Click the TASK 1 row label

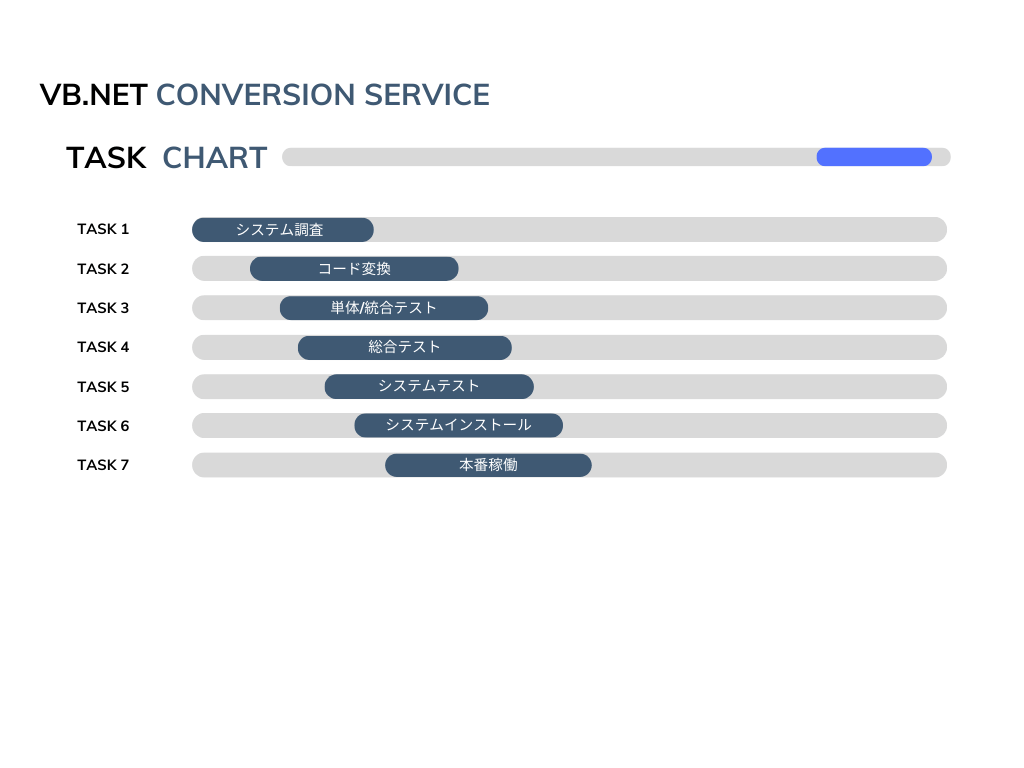103,229
